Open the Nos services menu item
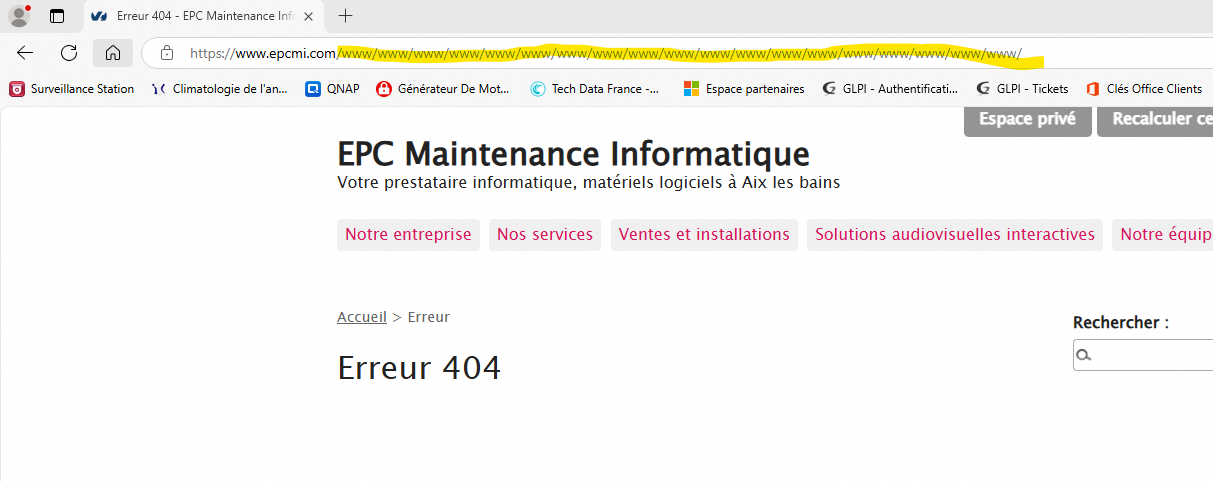 [x=545, y=235]
